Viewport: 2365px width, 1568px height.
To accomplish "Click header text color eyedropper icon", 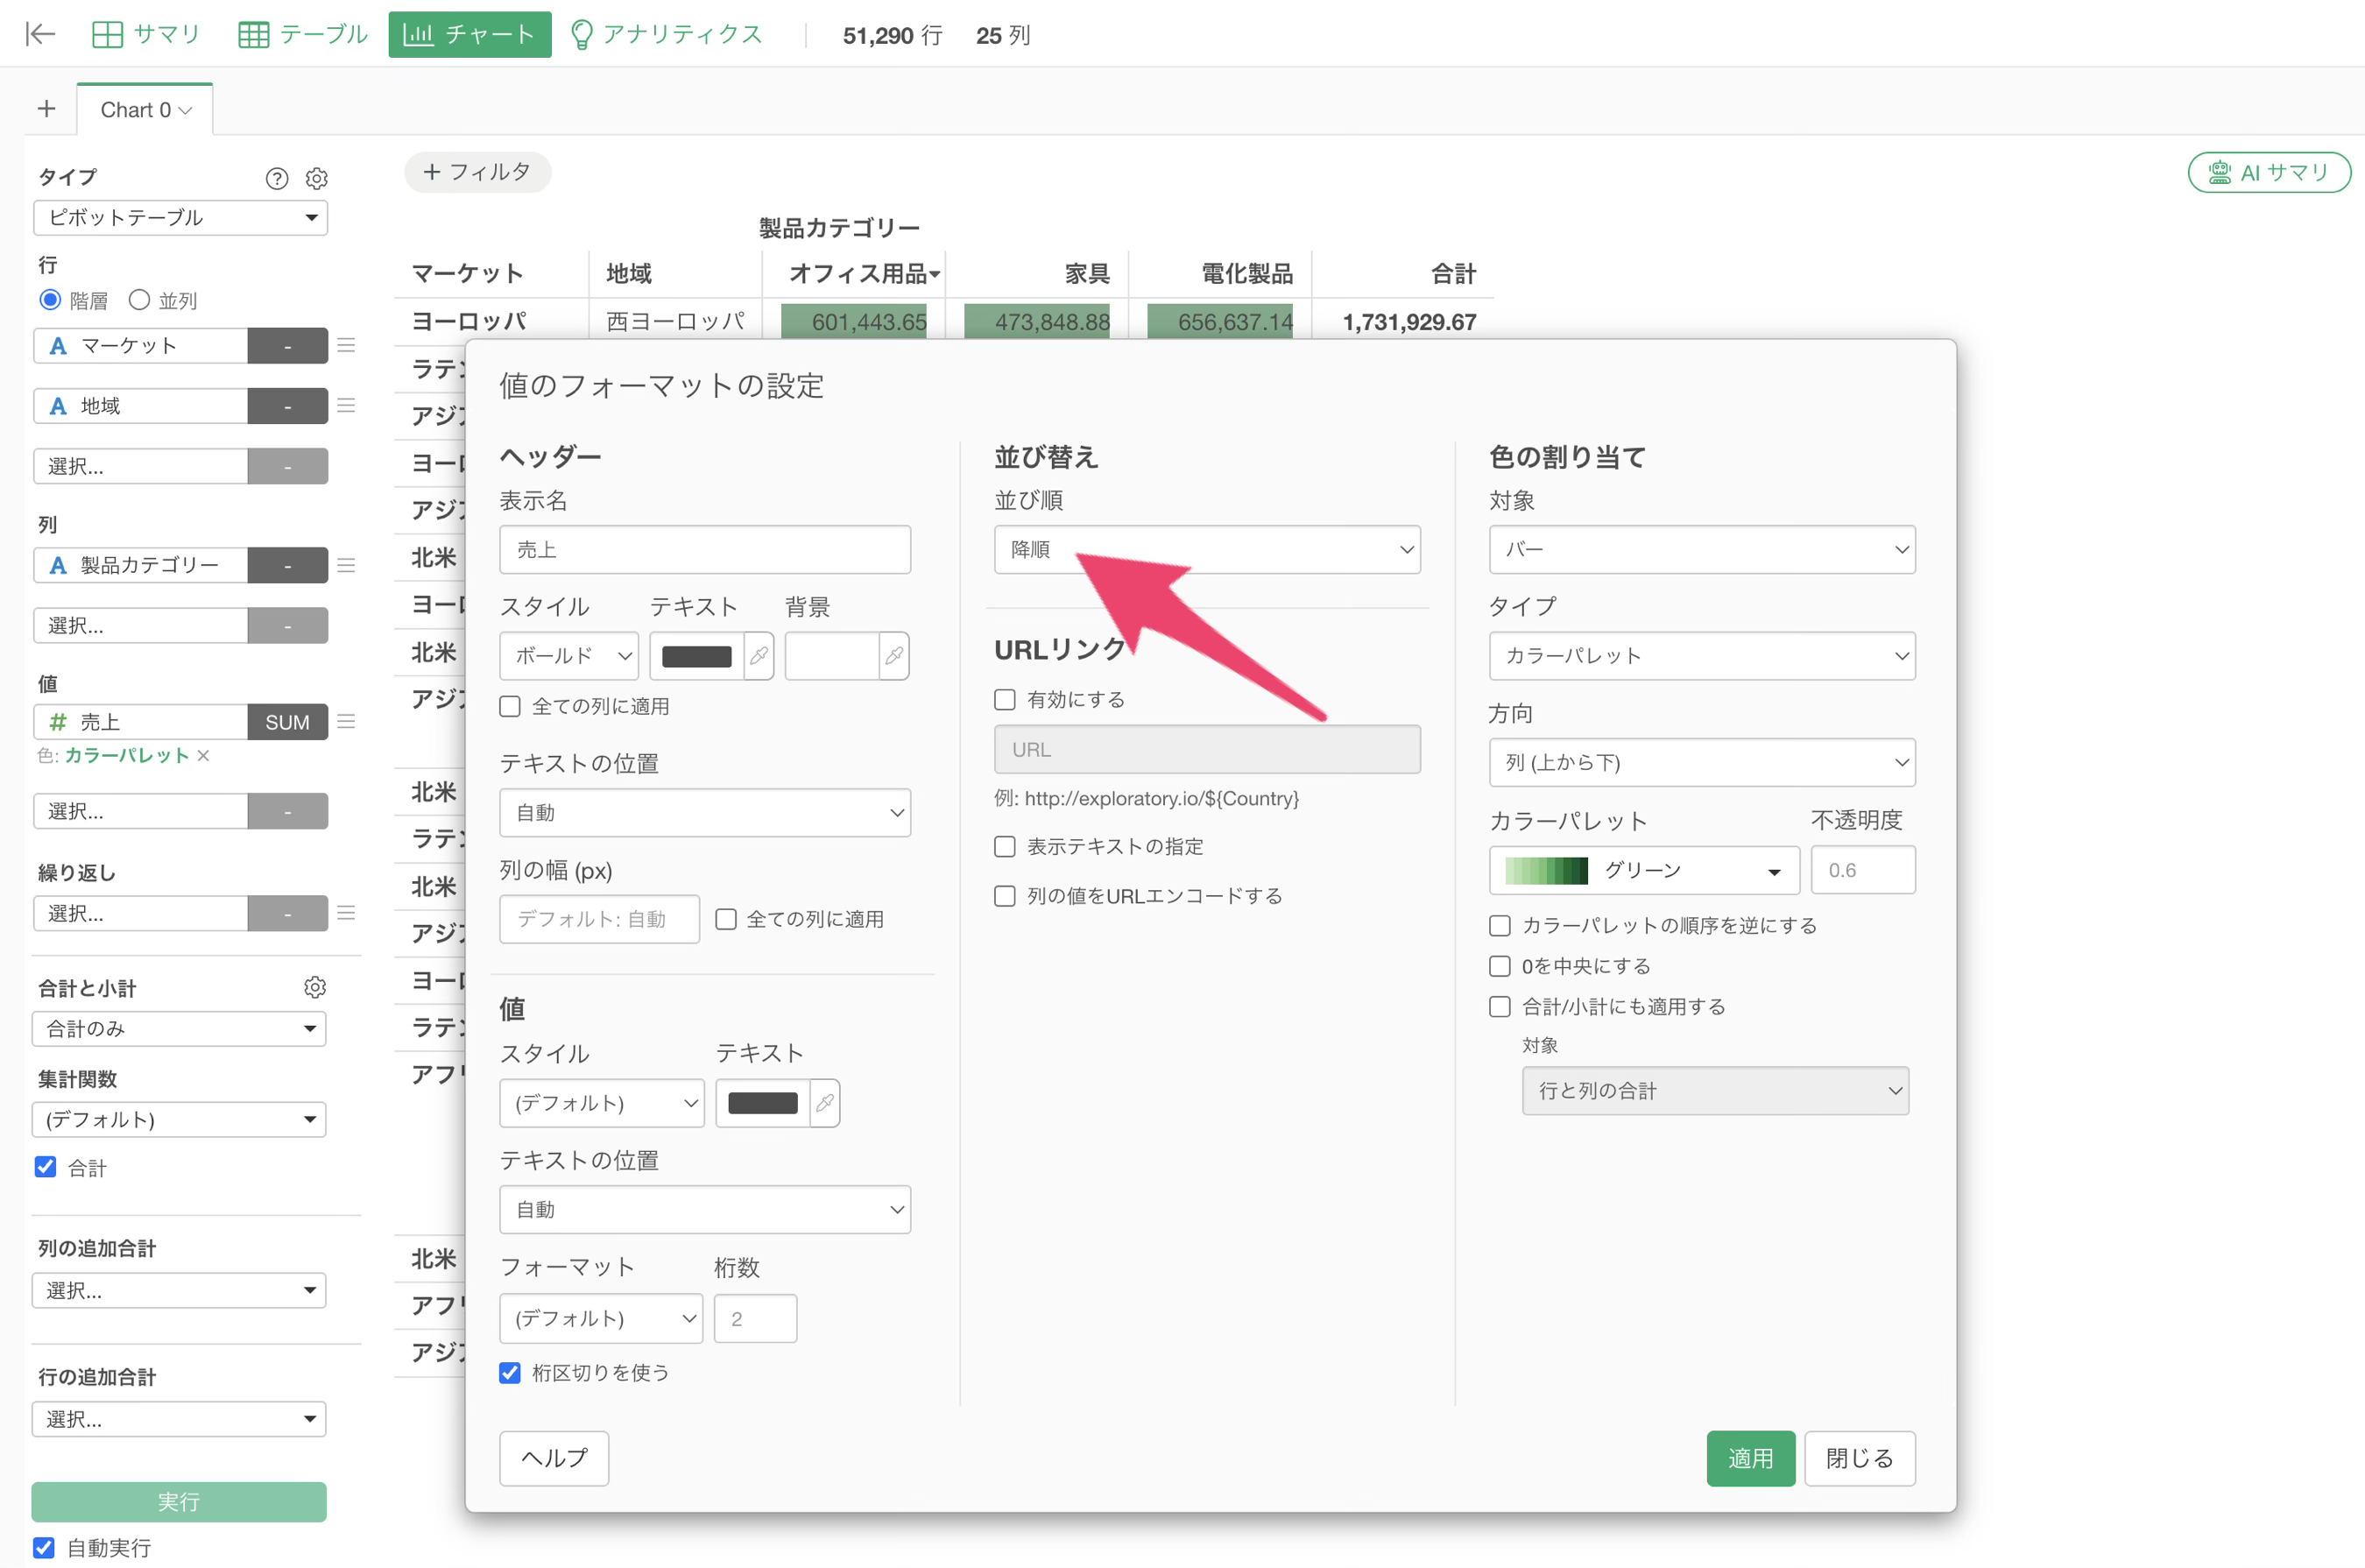I will pos(759,656).
